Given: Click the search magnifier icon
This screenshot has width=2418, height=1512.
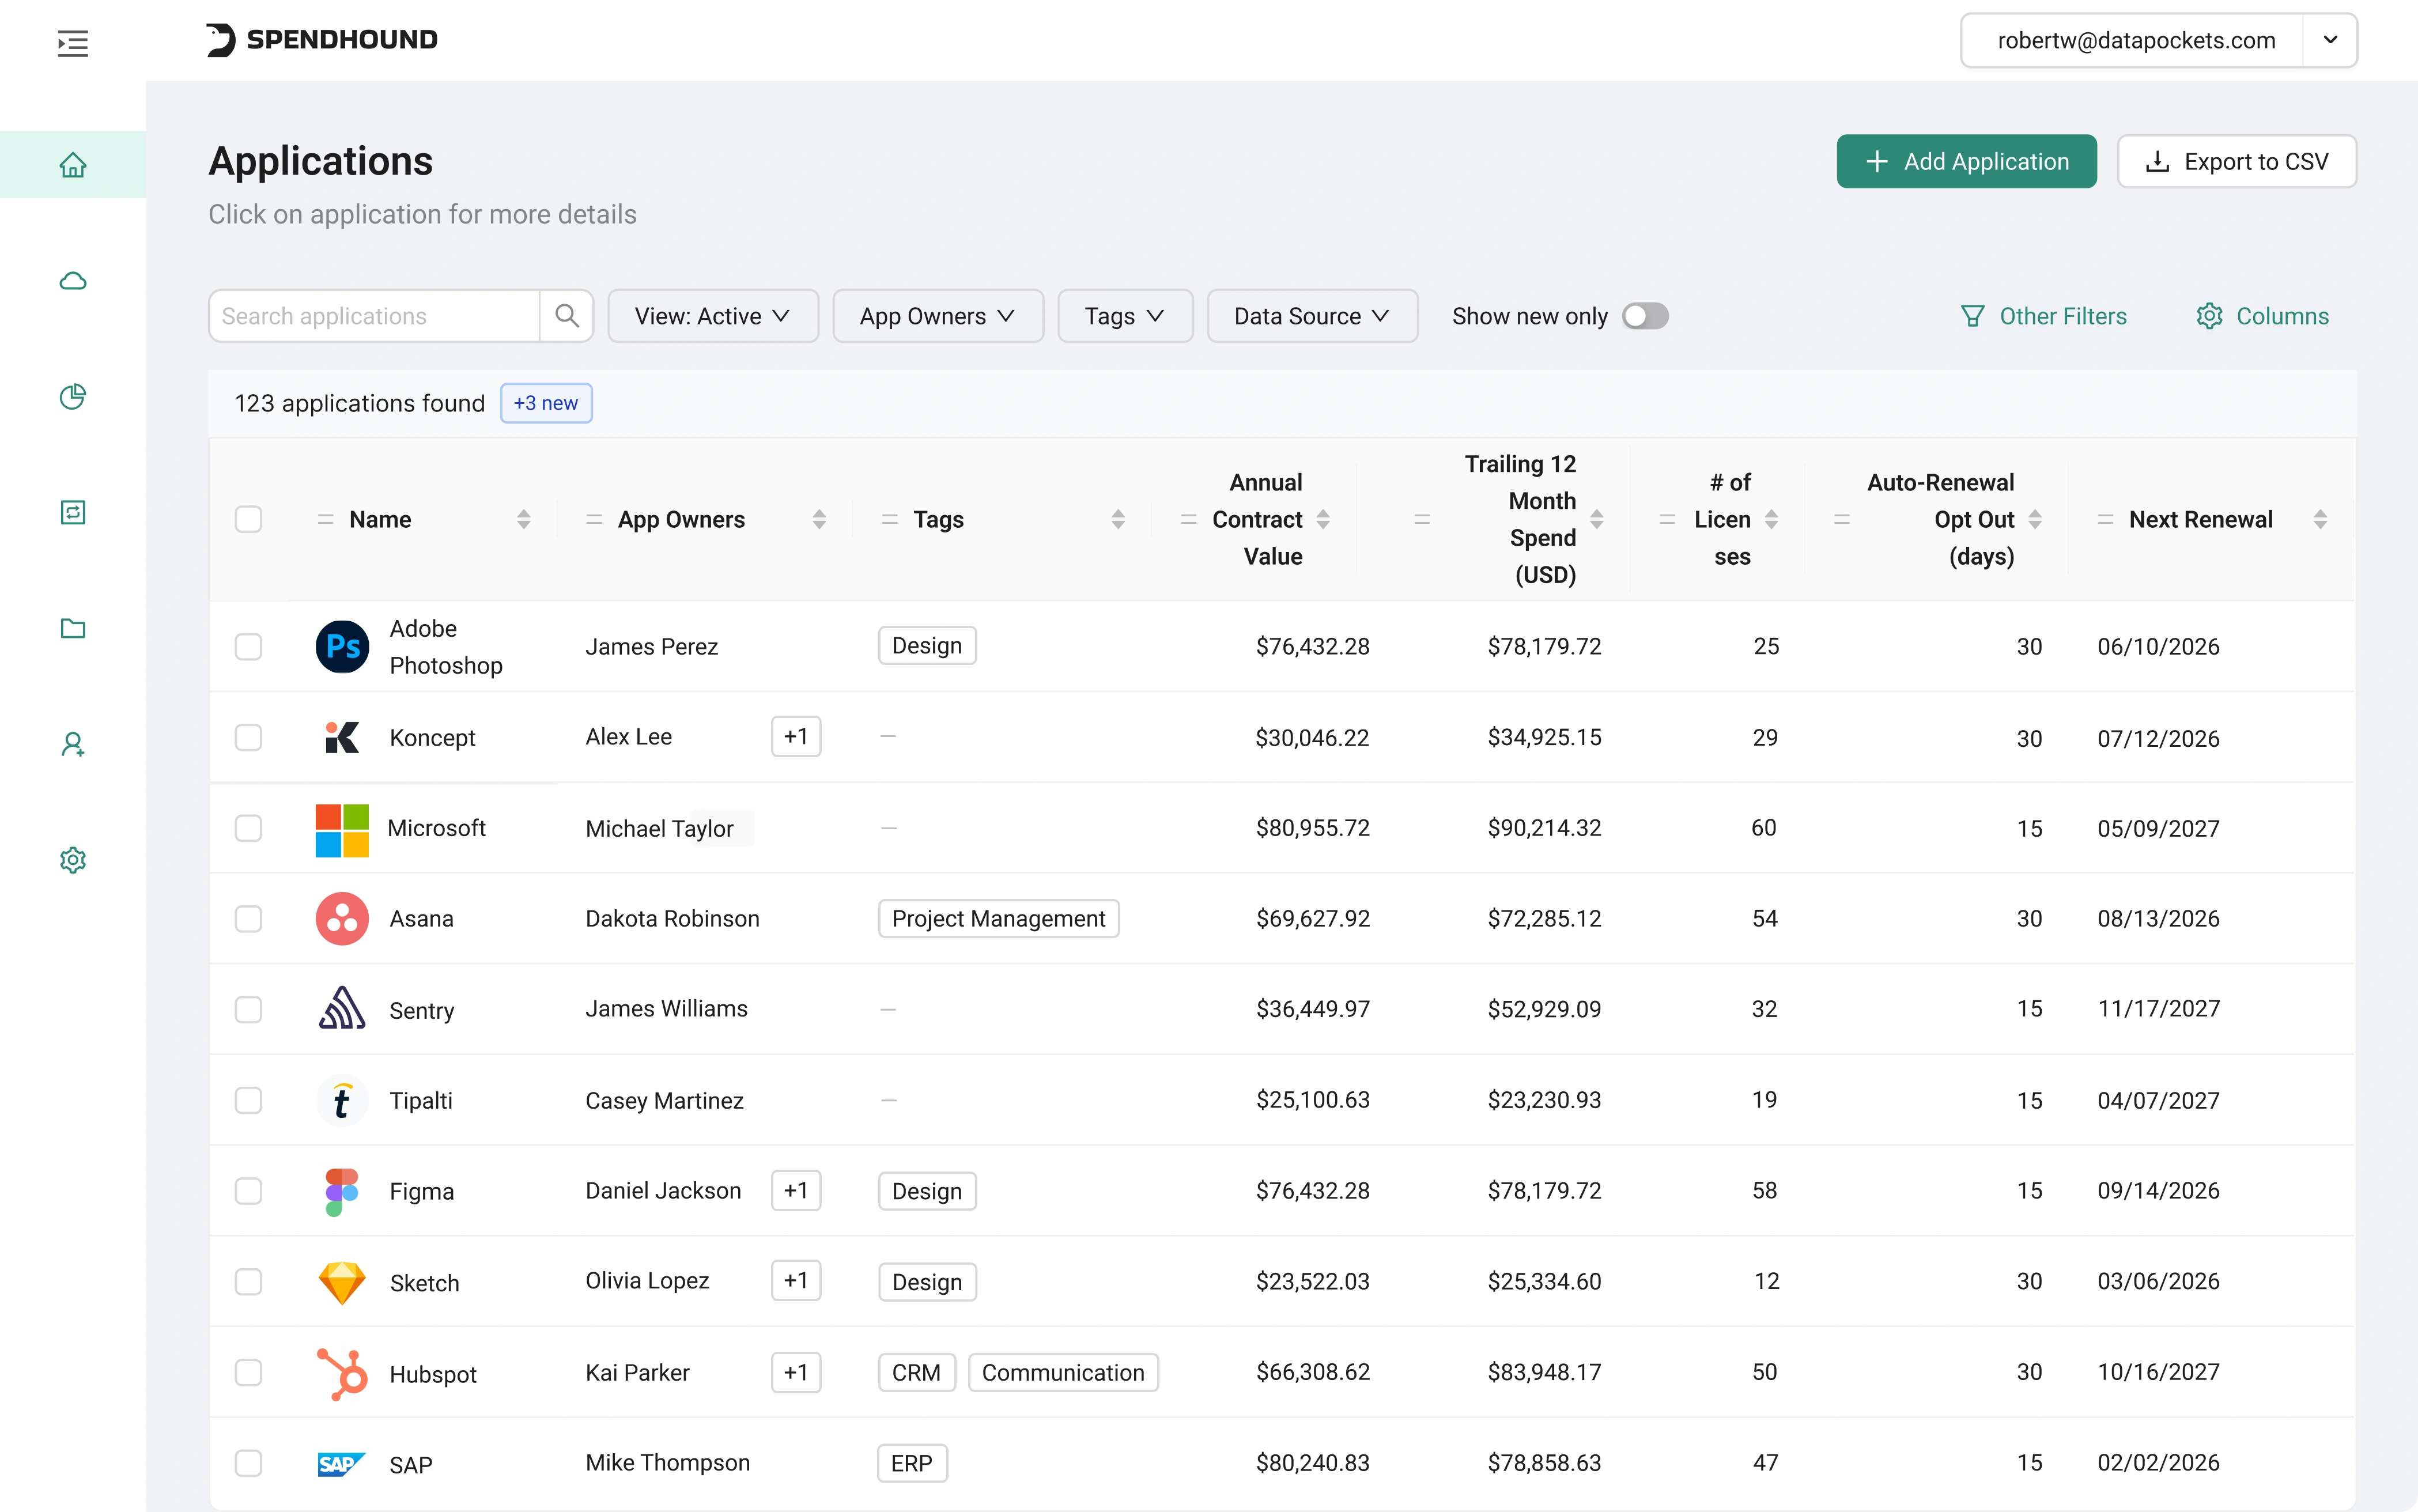Looking at the screenshot, I should tap(567, 316).
